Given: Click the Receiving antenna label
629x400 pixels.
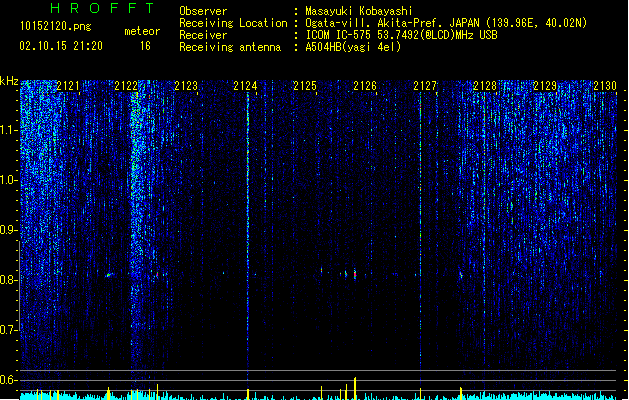Looking at the screenshot, I should pyautogui.click(x=230, y=47).
